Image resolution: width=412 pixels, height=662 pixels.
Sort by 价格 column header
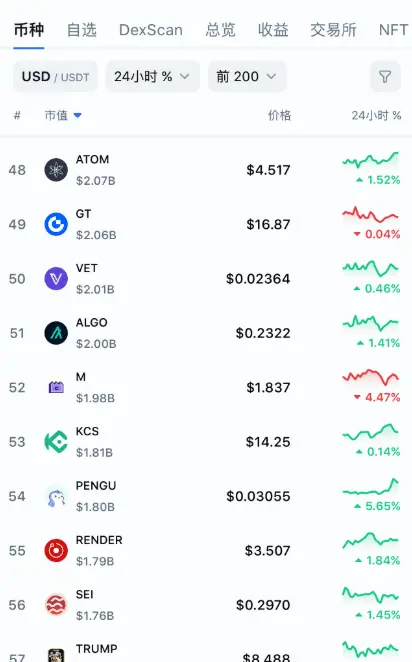pos(279,115)
